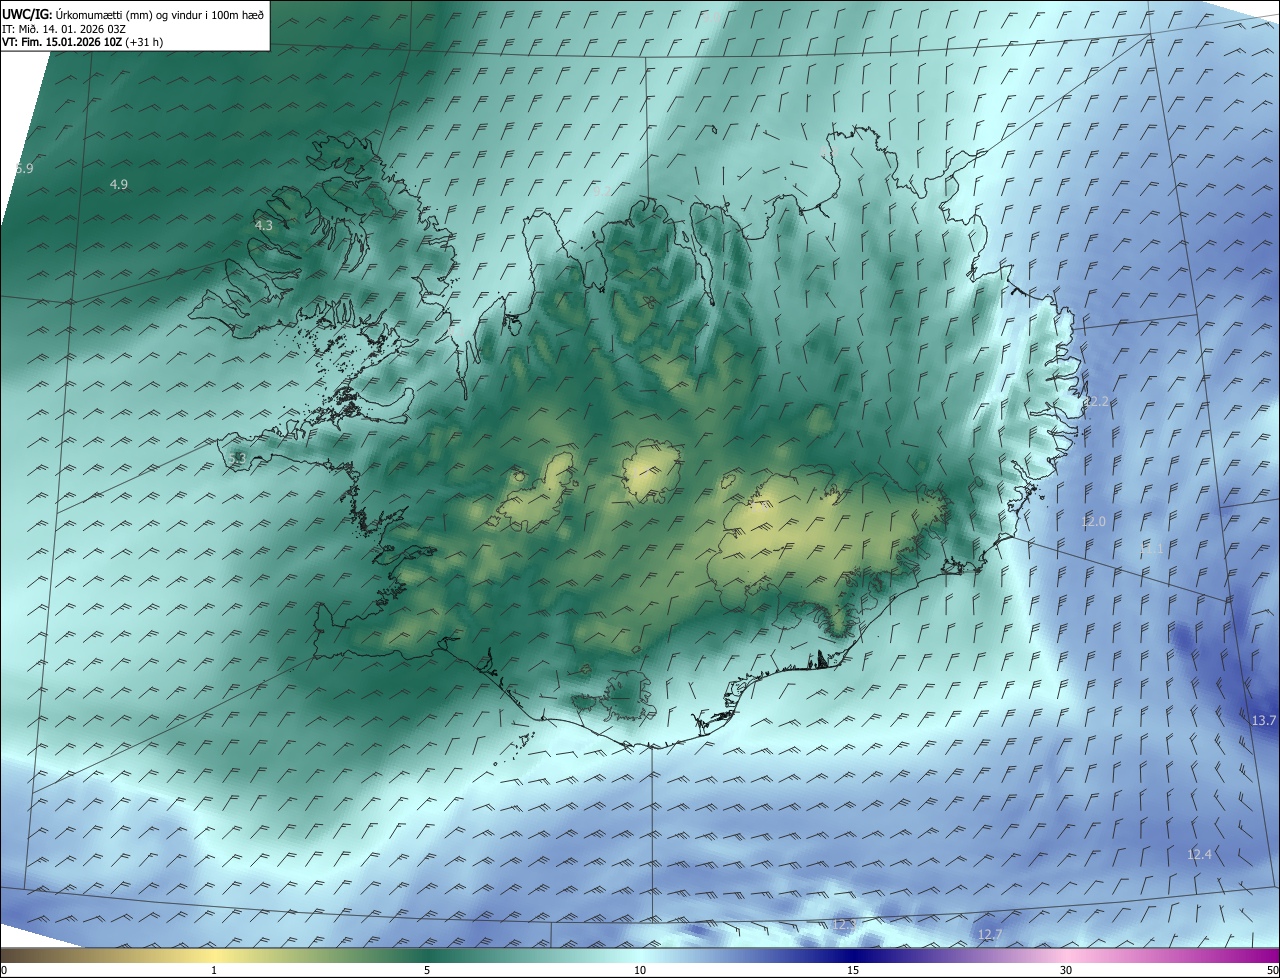Click the '10' tick label on the color scale
This screenshot has width=1280, height=978.
pyautogui.click(x=640, y=970)
